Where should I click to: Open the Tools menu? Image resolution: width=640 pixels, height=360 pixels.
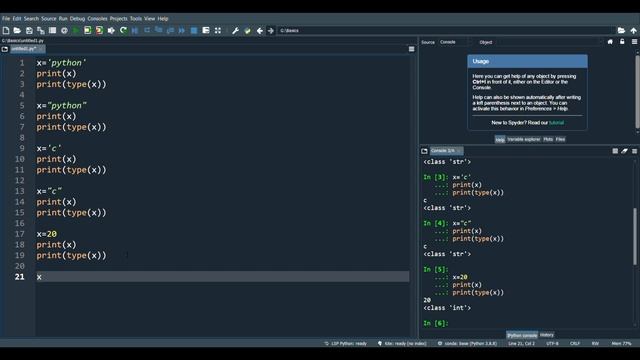point(136,19)
